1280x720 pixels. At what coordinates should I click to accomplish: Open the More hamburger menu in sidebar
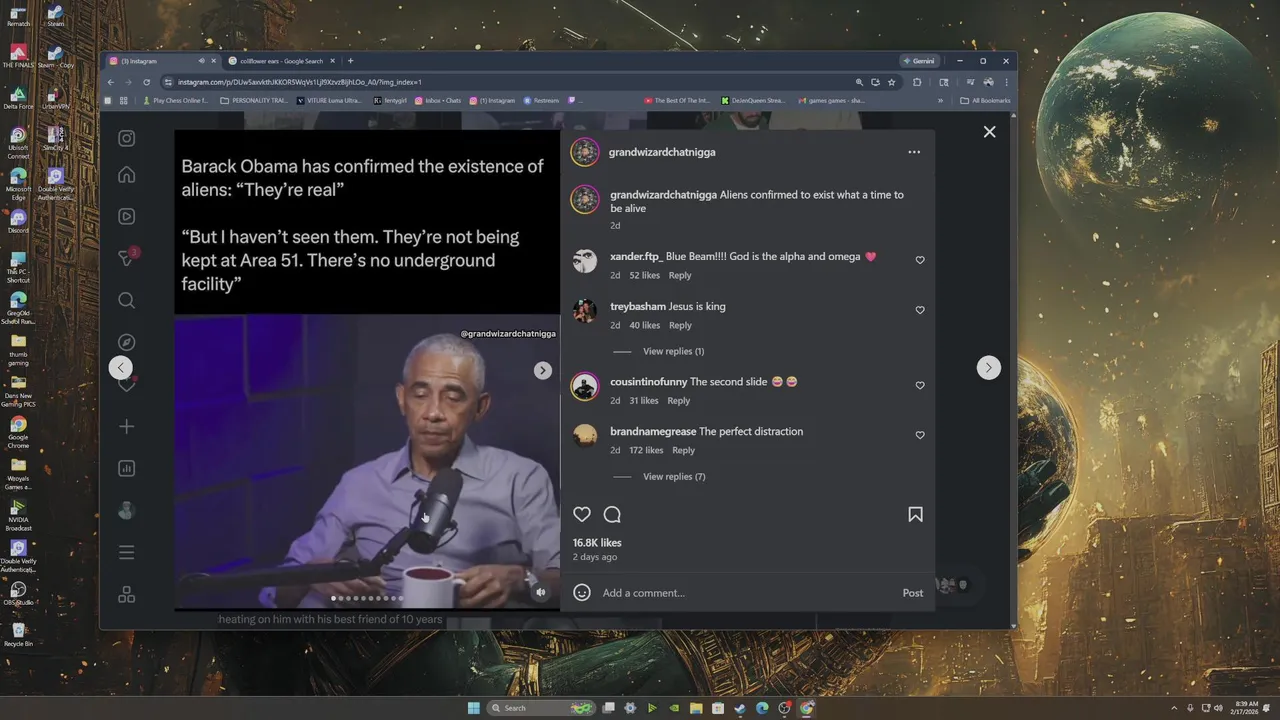pyautogui.click(x=127, y=552)
